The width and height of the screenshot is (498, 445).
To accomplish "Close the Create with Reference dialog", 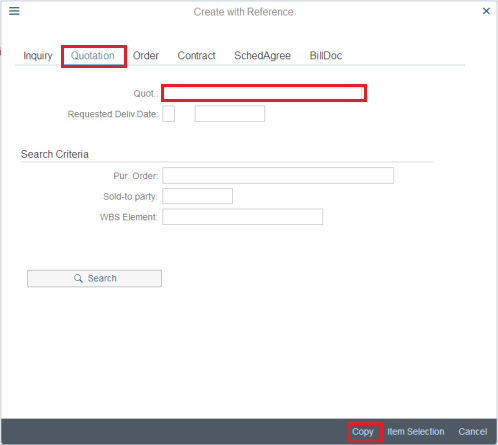I will click(486, 11).
